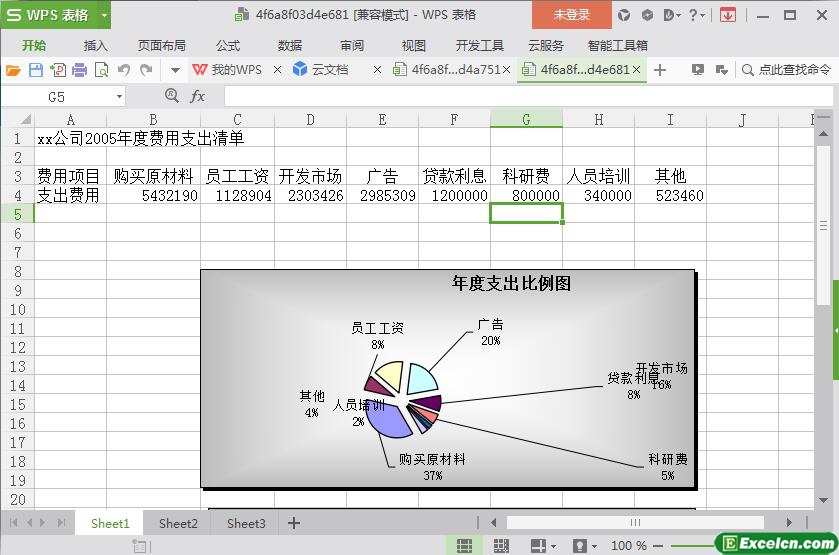This screenshot has width=839, height=555.
Task: Select cell 科研费 in row 3
Action: [x=526, y=176]
